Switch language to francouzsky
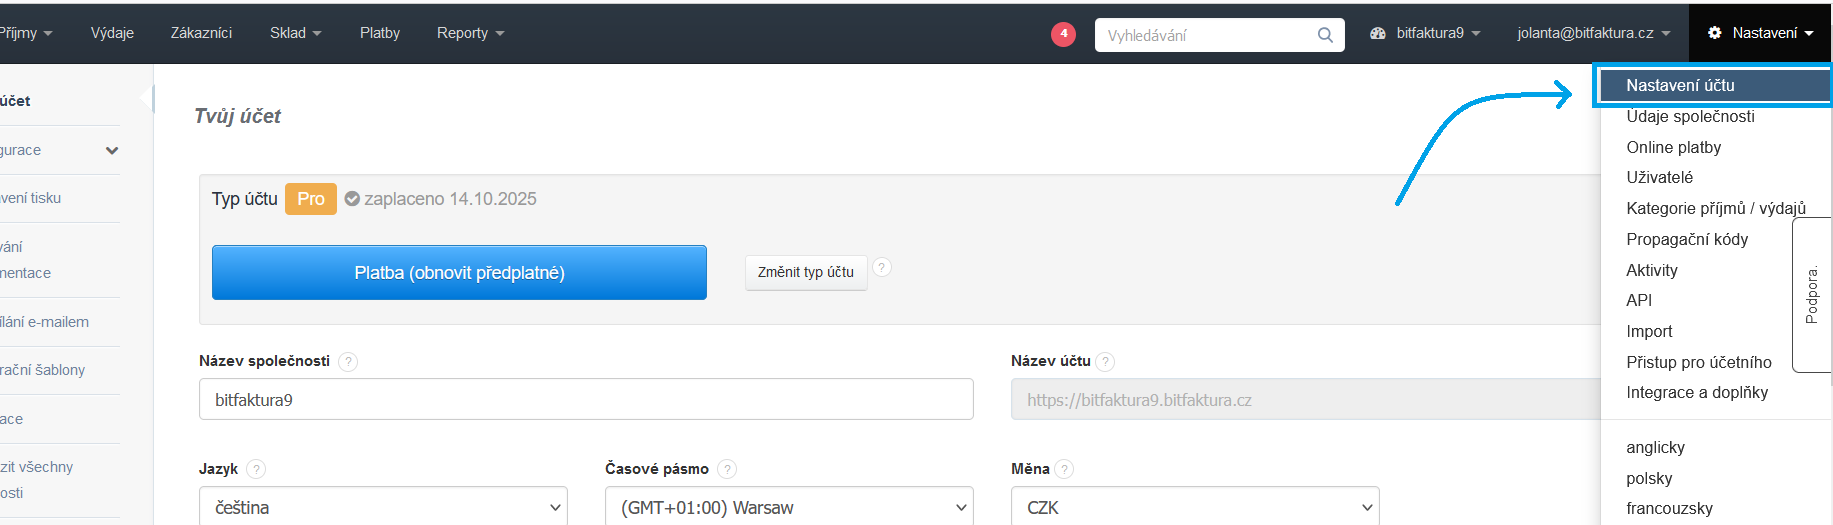This screenshot has height=525, width=1833. pyautogui.click(x=1669, y=508)
